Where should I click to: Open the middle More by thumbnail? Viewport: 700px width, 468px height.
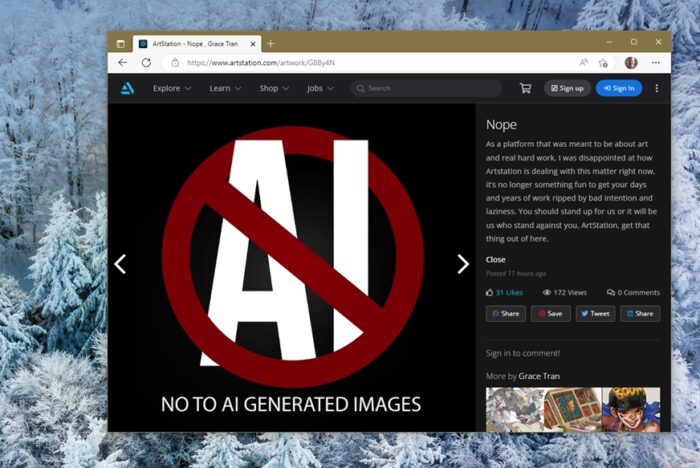[x=573, y=410]
